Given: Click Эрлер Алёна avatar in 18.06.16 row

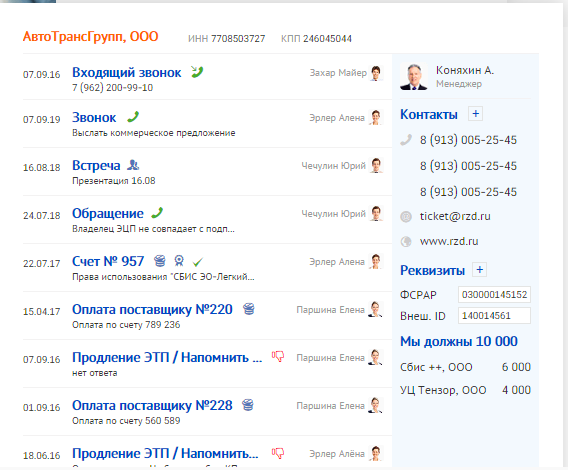Looking at the screenshot, I should pyautogui.click(x=376, y=453).
